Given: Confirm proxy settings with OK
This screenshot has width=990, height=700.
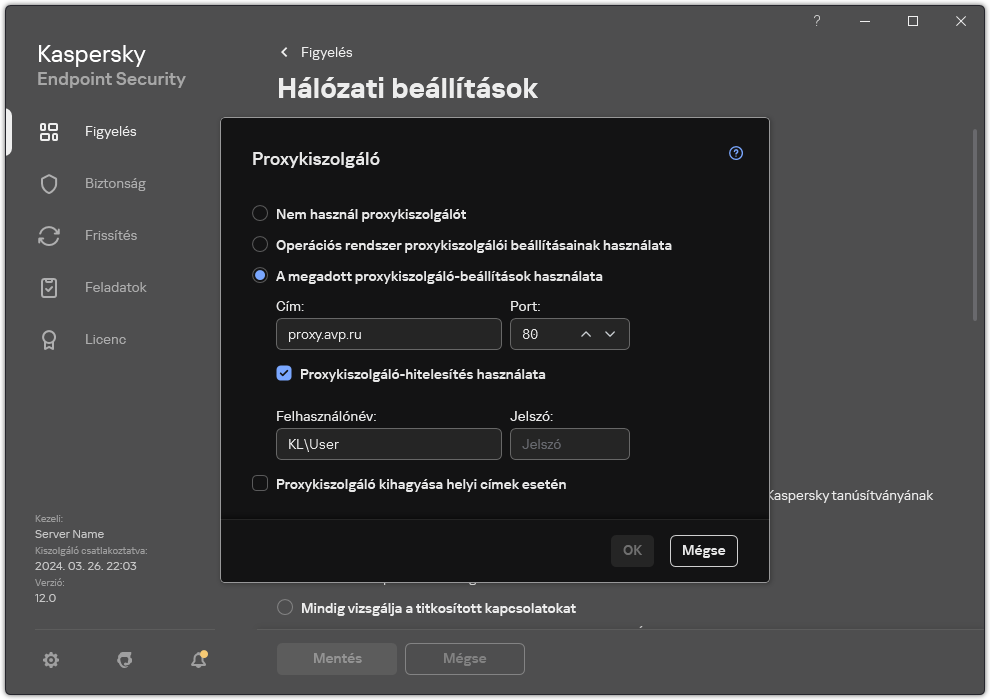Looking at the screenshot, I should point(632,550).
